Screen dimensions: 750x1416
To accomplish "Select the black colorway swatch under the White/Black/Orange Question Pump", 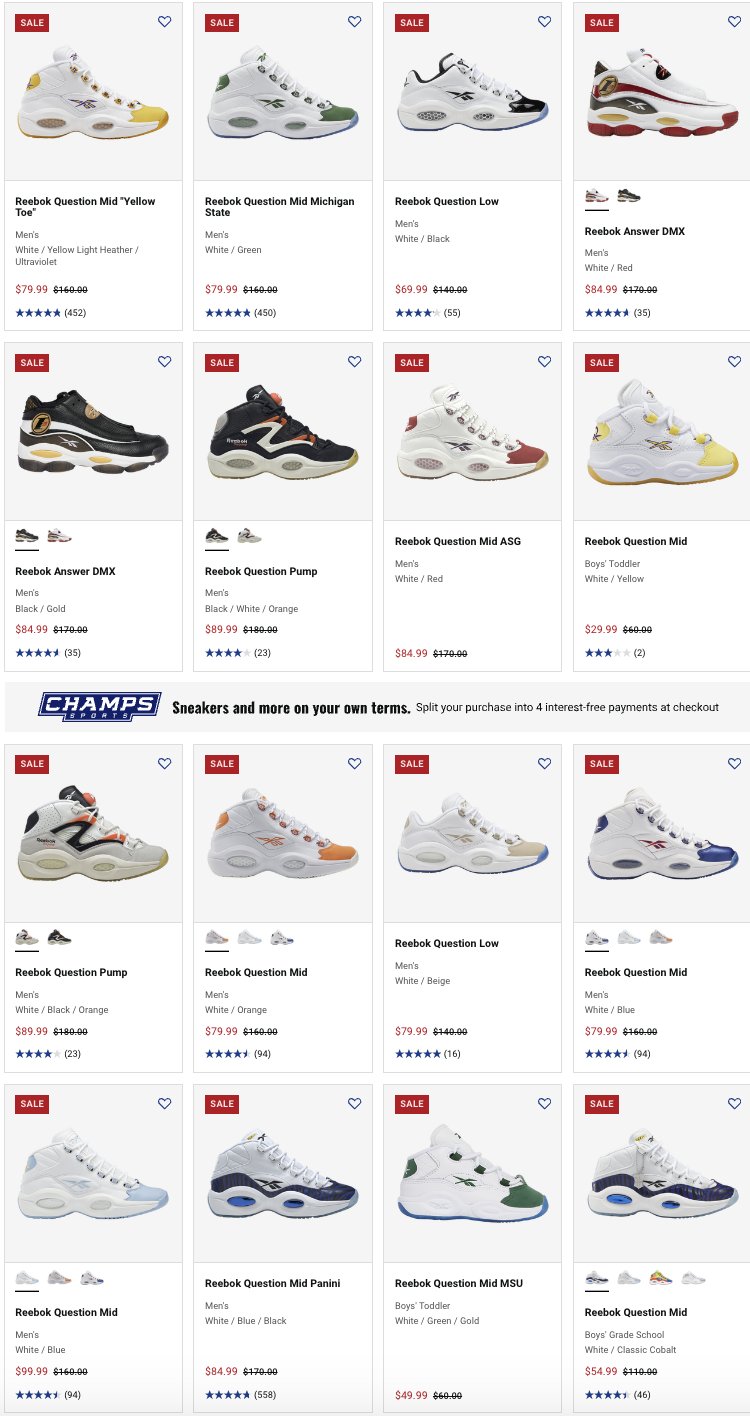I will (x=59, y=938).
